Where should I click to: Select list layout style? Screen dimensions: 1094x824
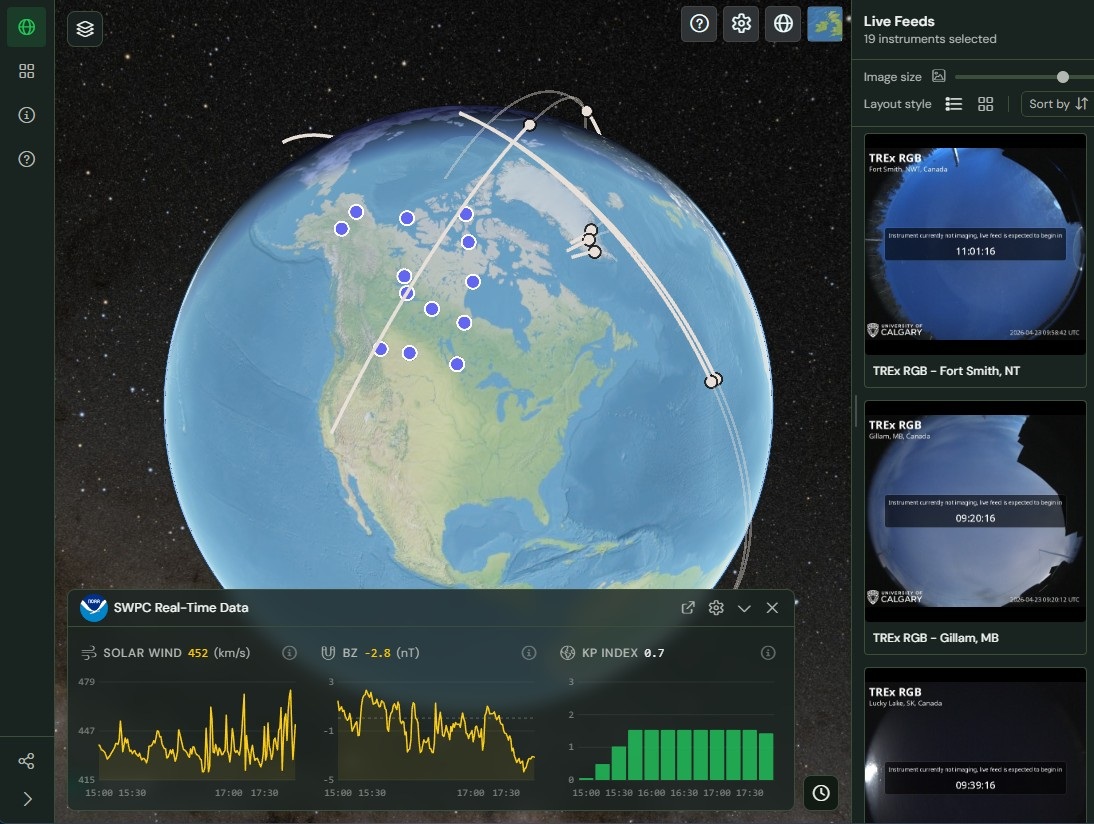(x=953, y=104)
